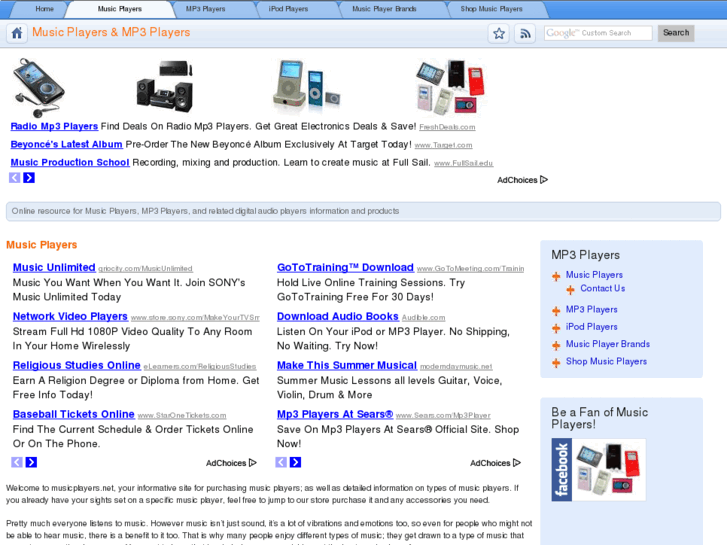
Task: Open the Shop Music Players tab
Action: tap(491, 9)
